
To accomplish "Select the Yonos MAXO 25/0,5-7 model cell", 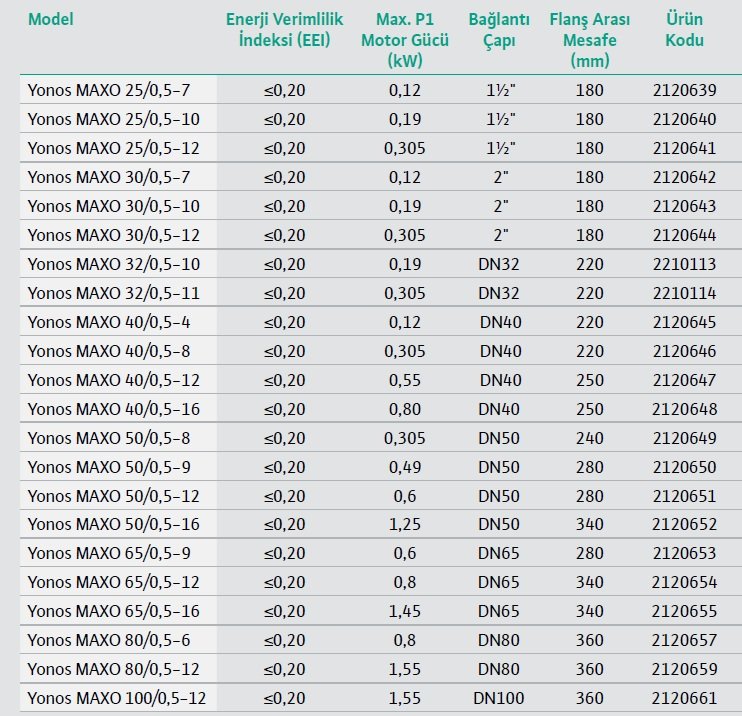I will pos(109,91).
